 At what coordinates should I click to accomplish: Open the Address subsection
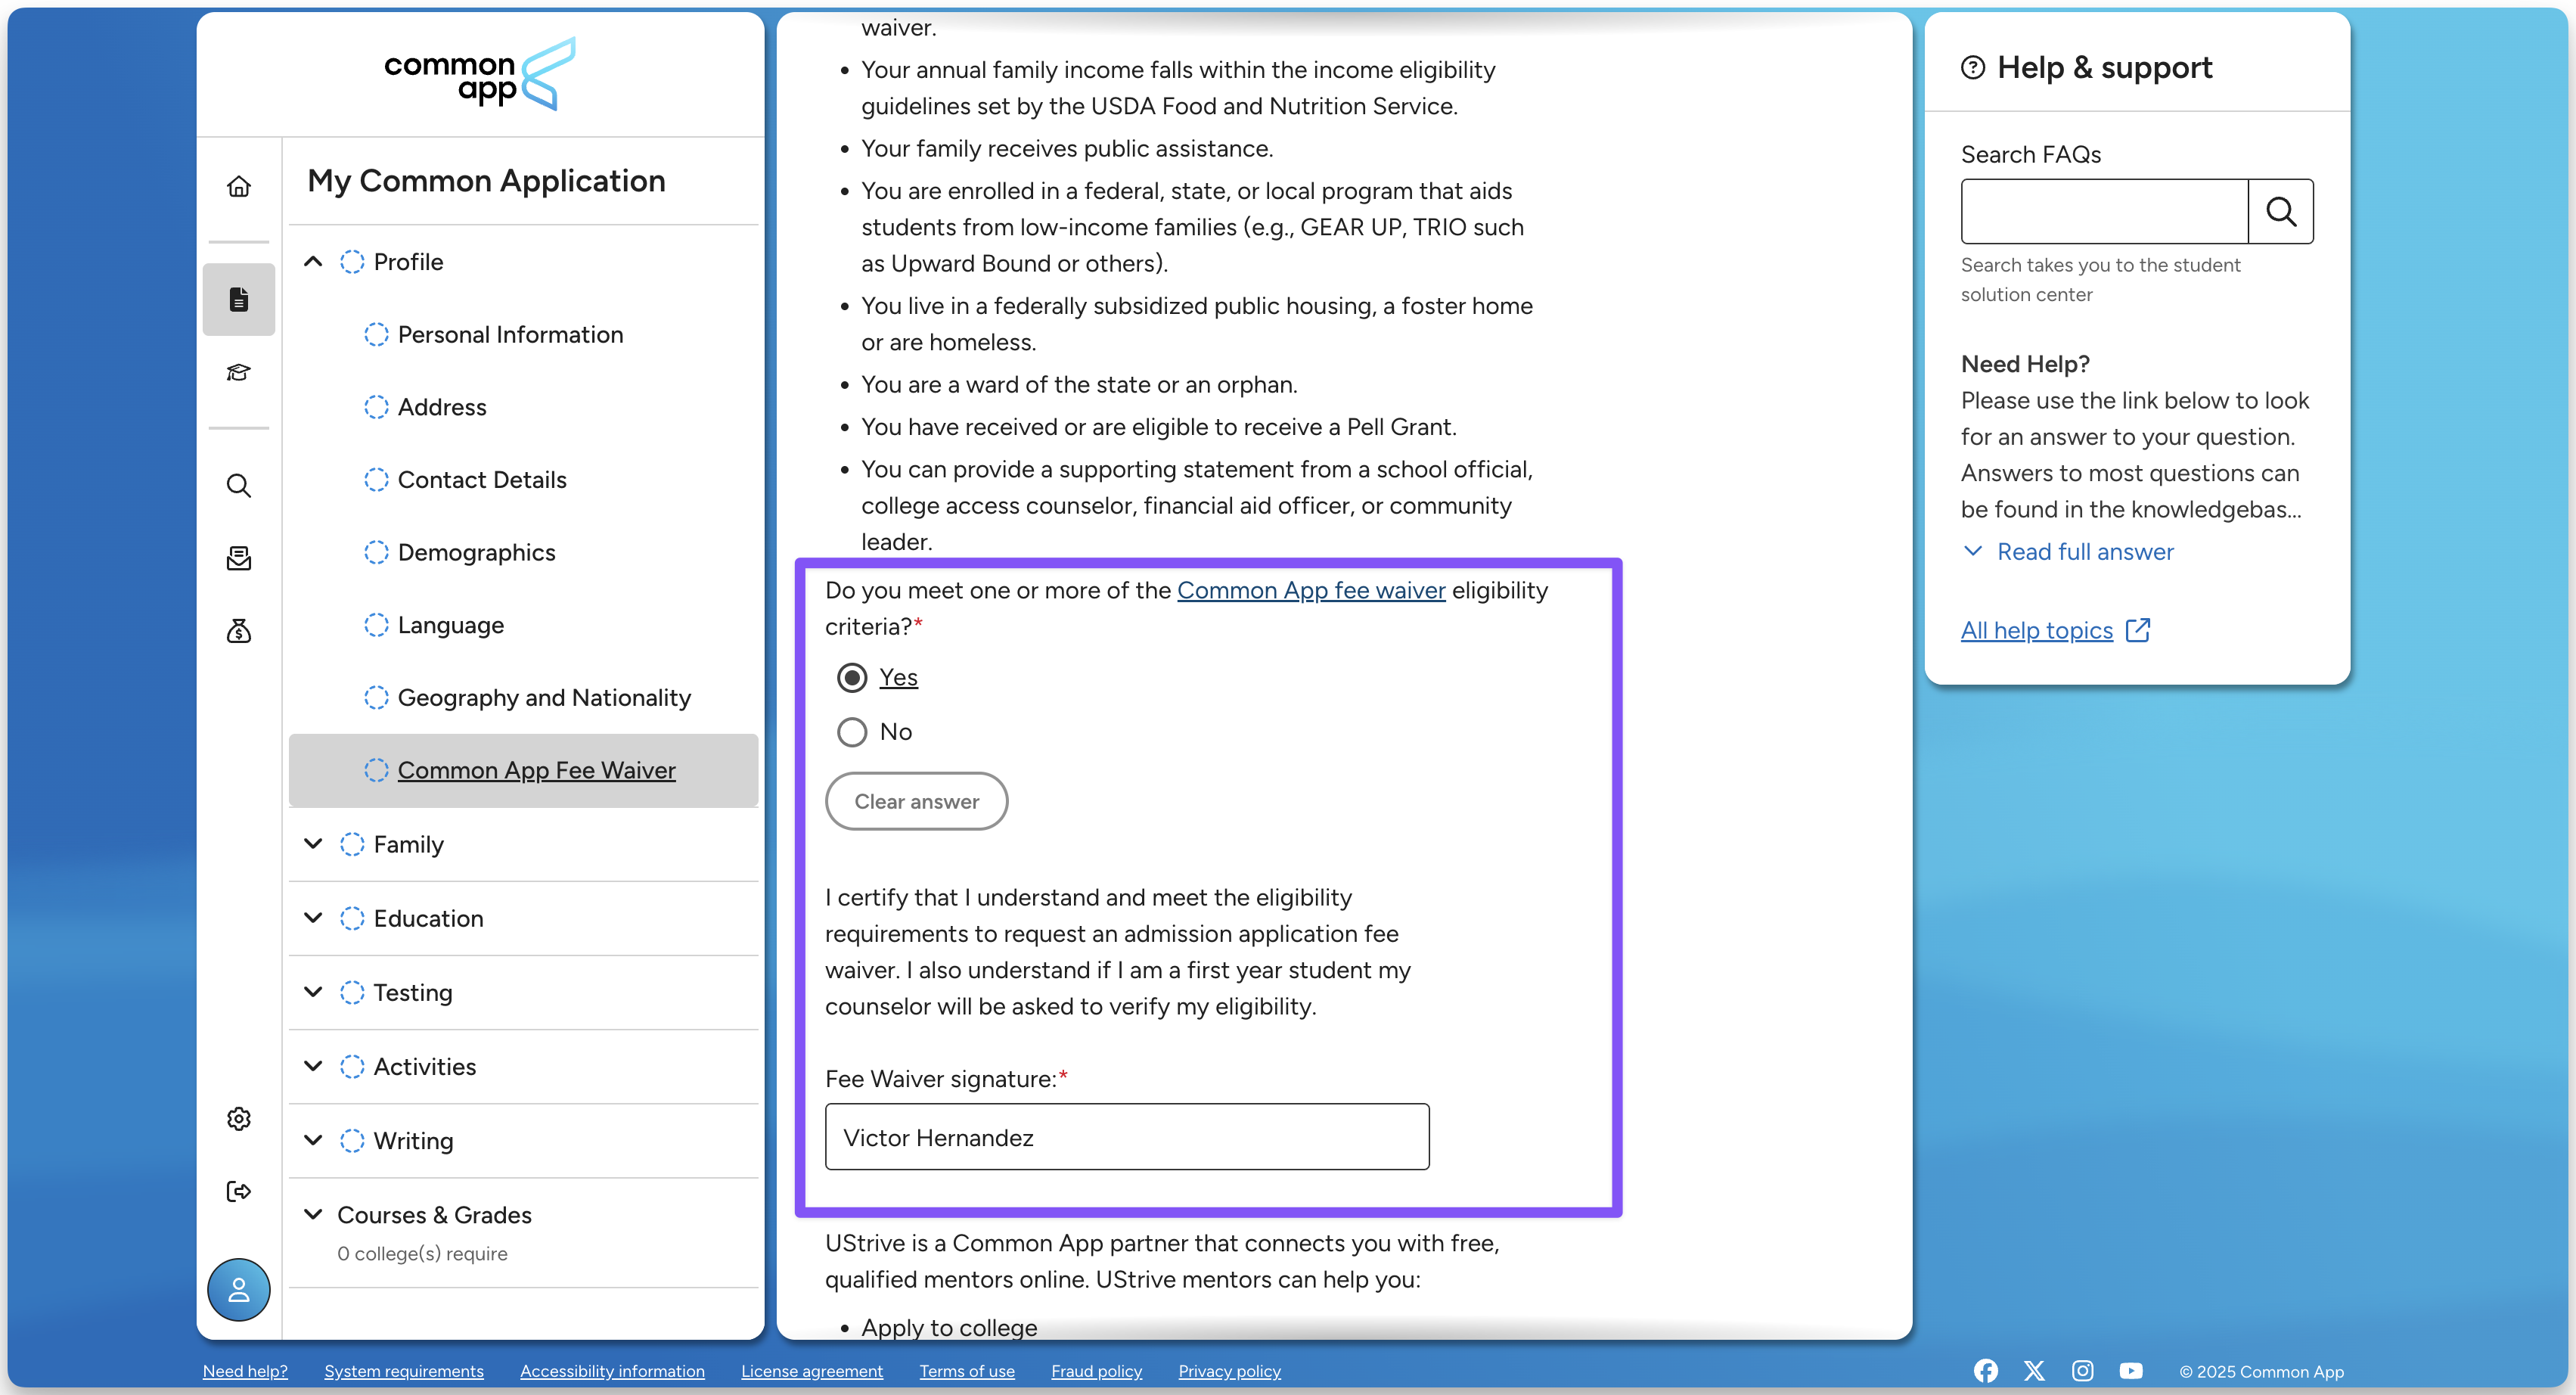(x=442, y=407)
